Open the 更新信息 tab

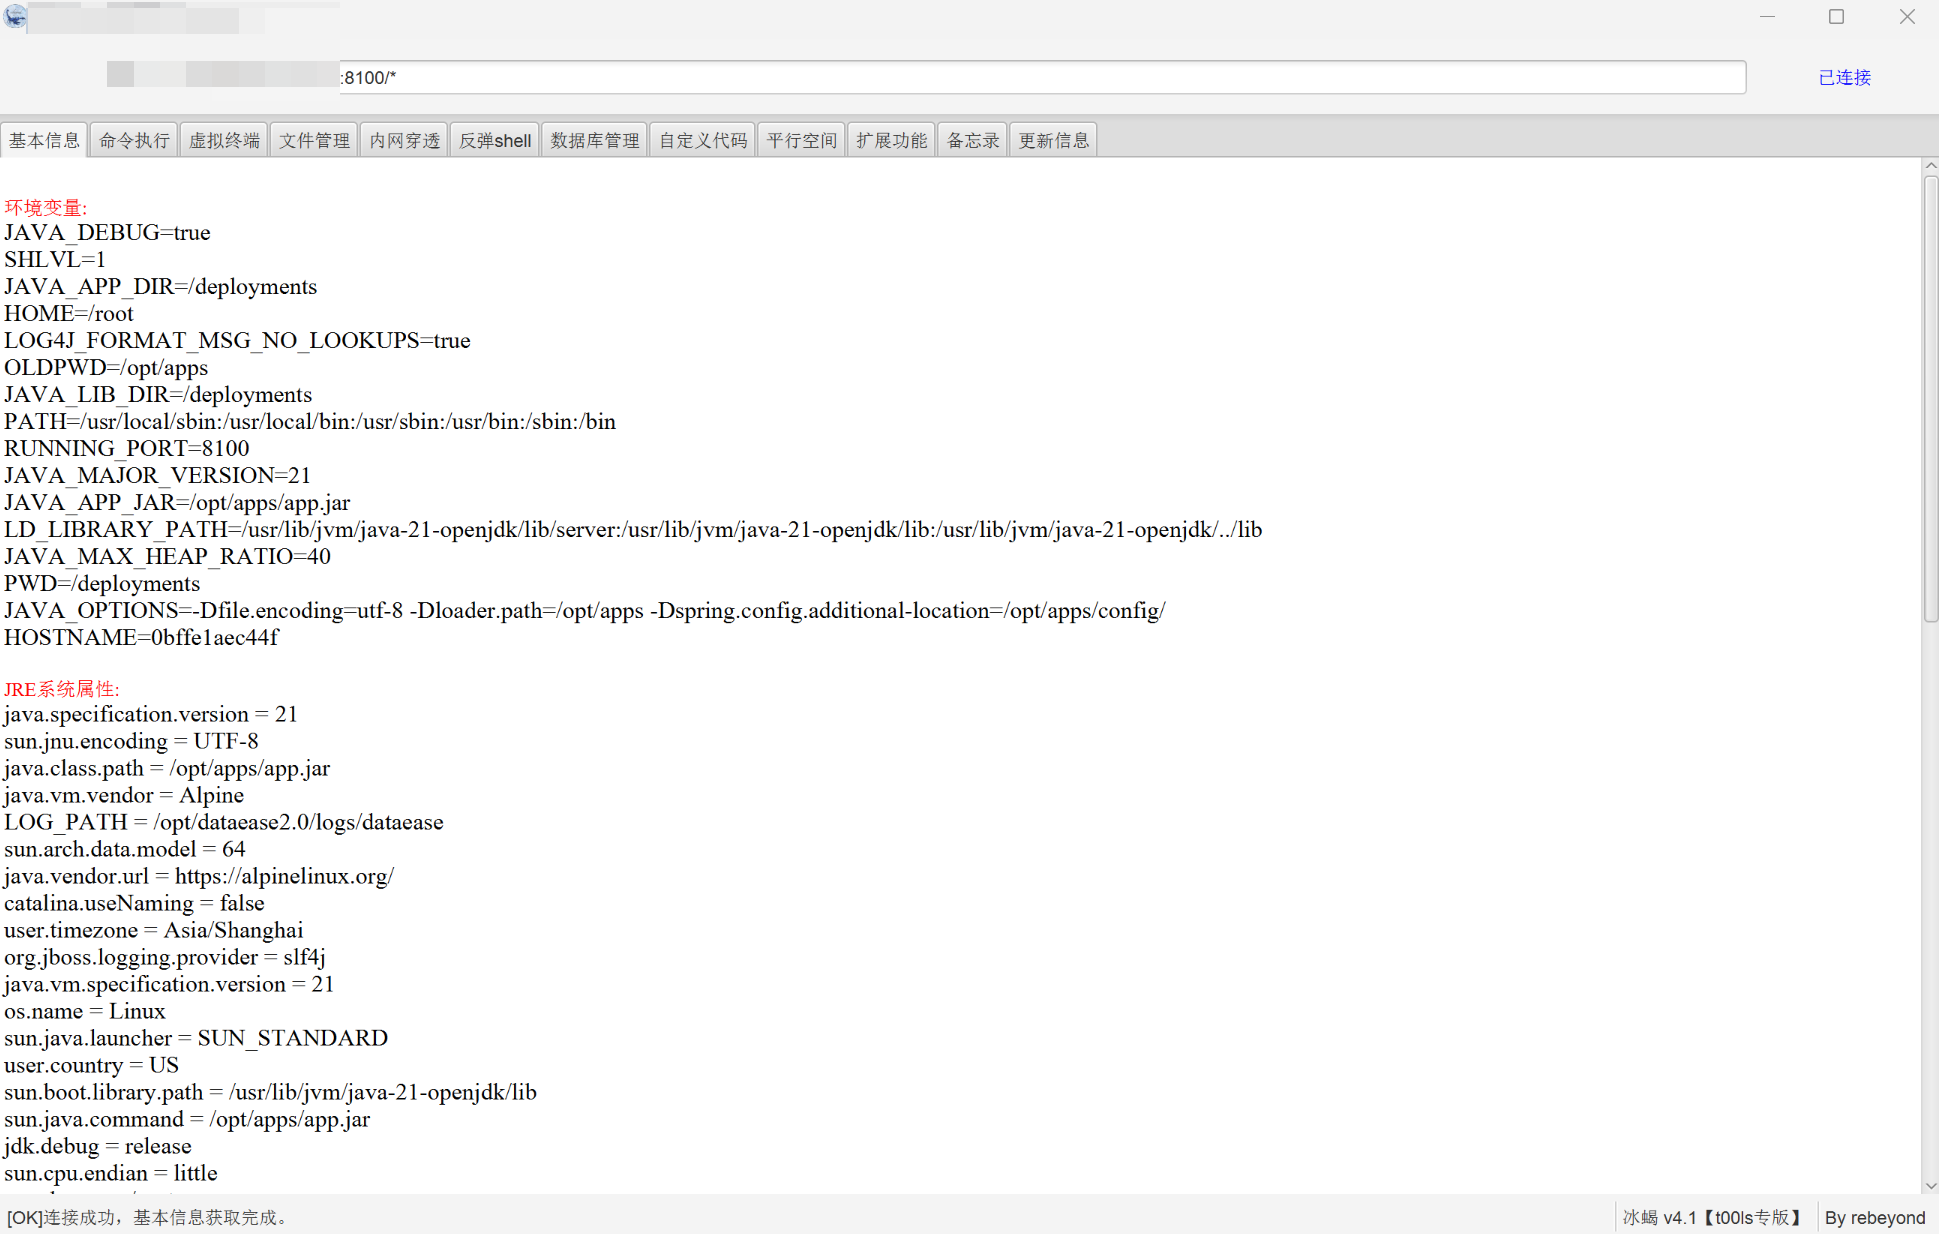tap(1053, 140)
